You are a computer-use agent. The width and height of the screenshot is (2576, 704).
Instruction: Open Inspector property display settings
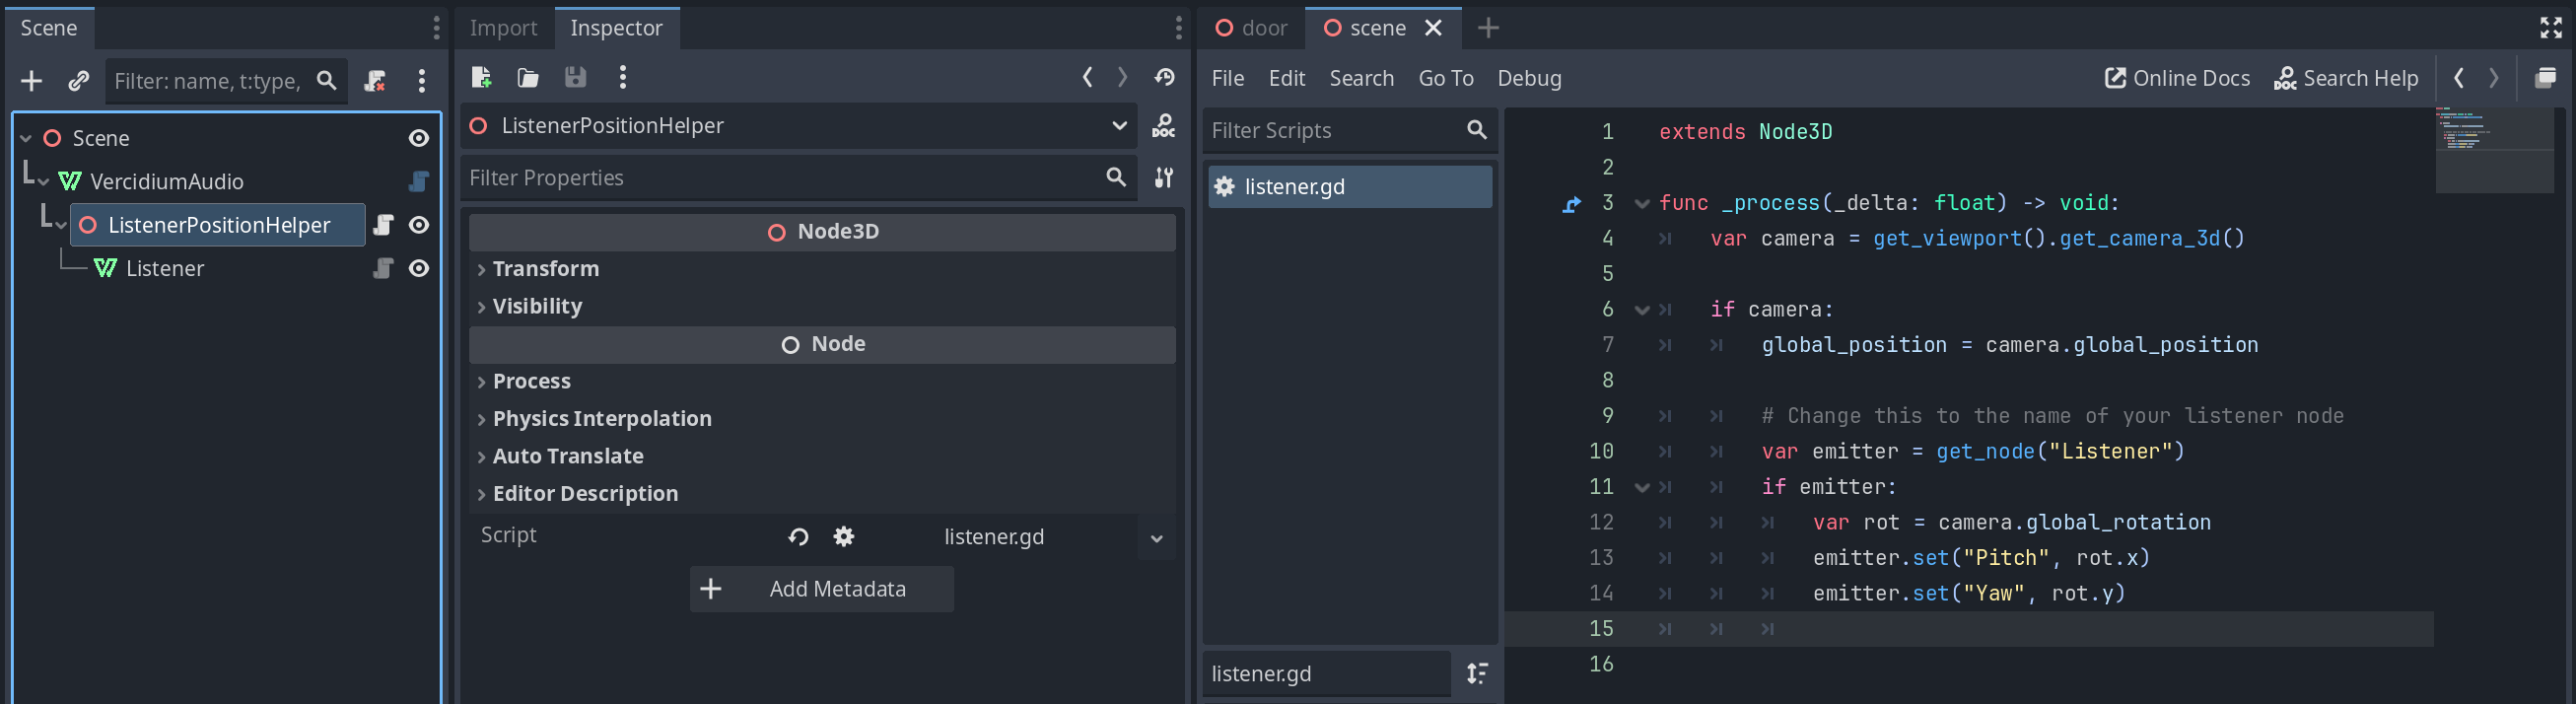[1164, 178]
